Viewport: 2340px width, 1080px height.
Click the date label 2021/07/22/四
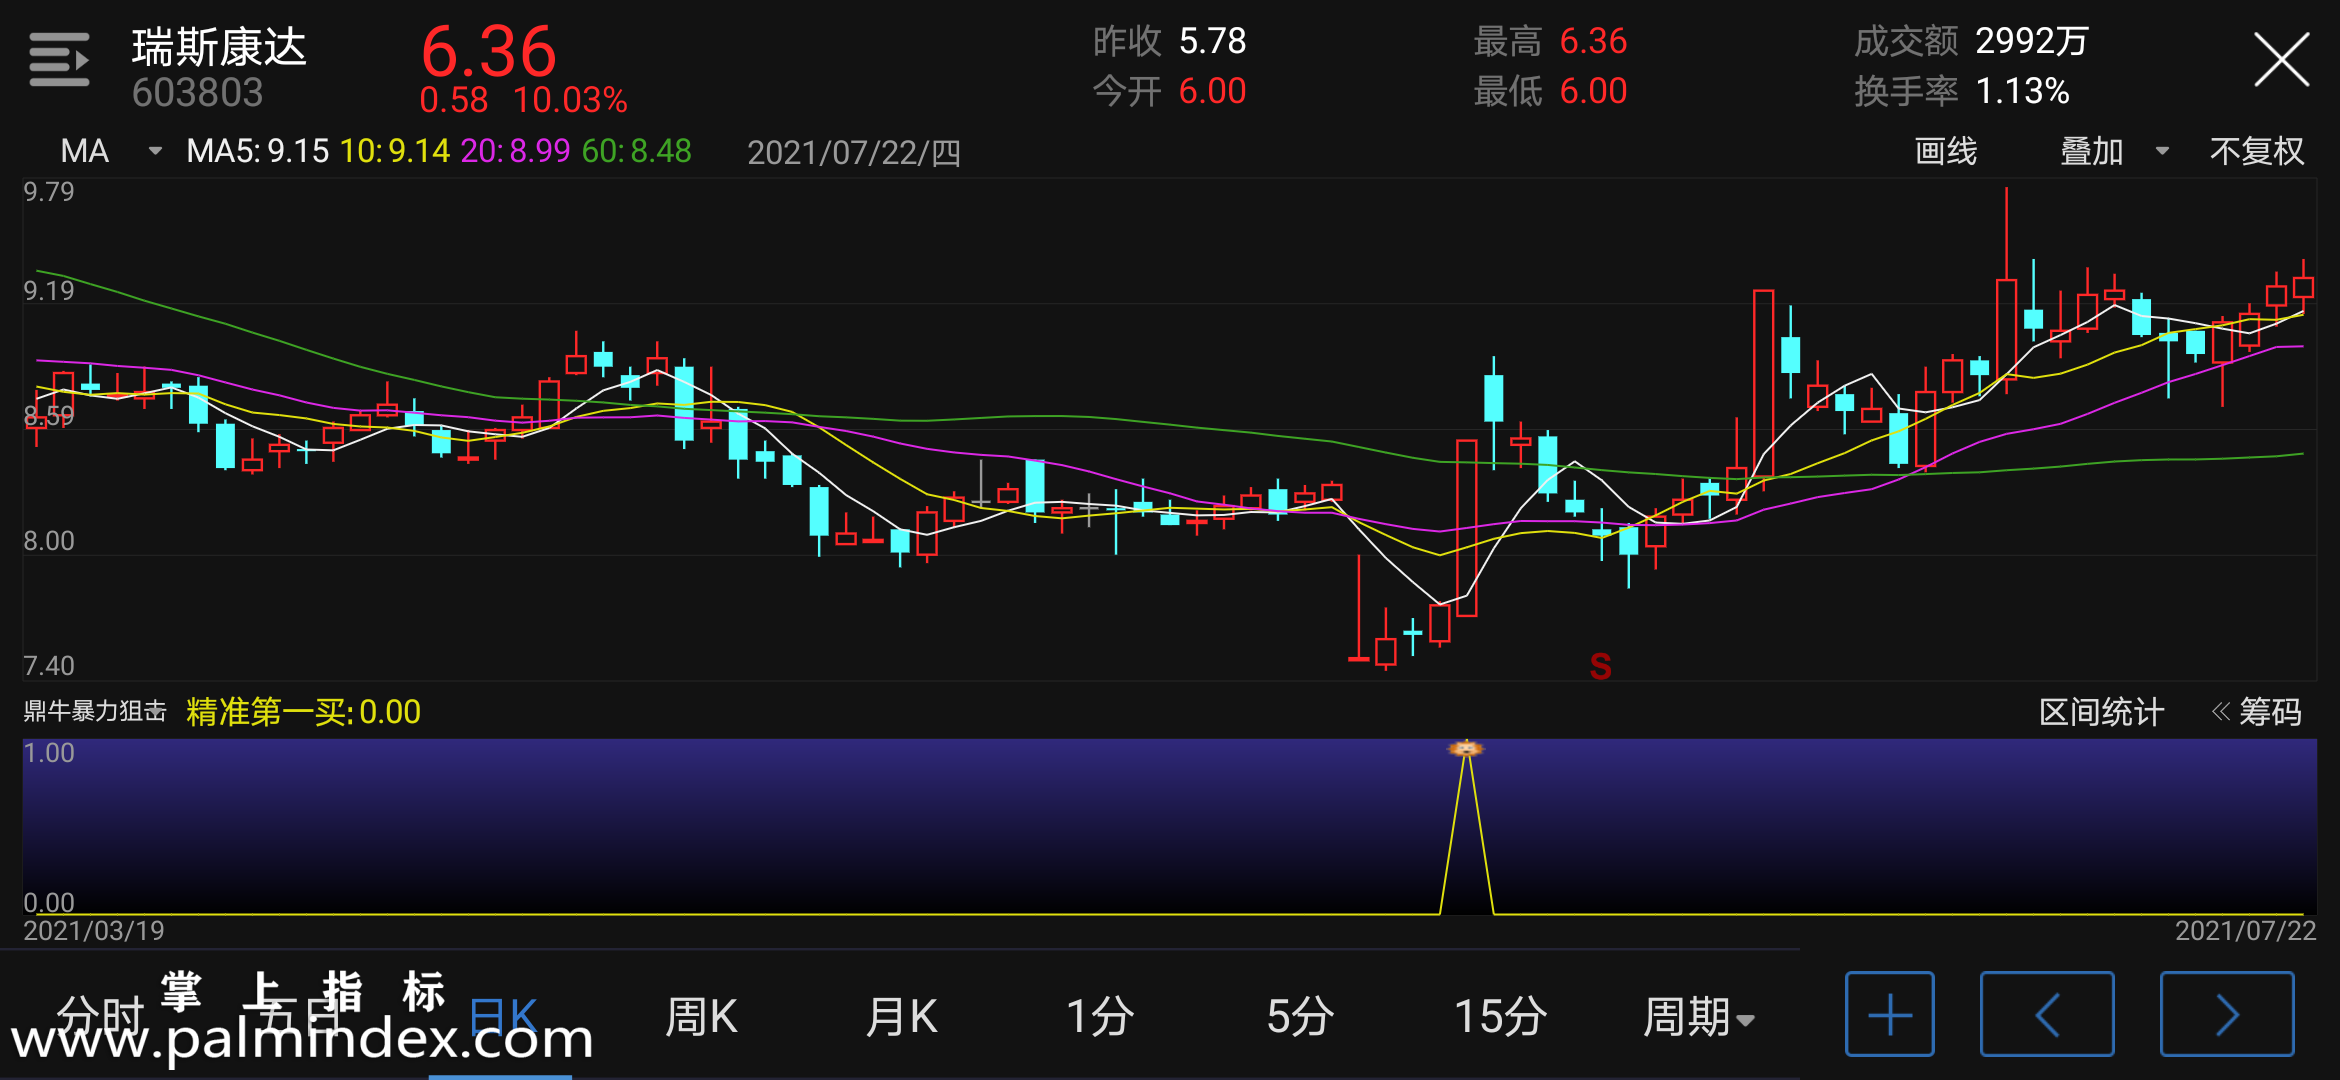[x=854, y=152]
